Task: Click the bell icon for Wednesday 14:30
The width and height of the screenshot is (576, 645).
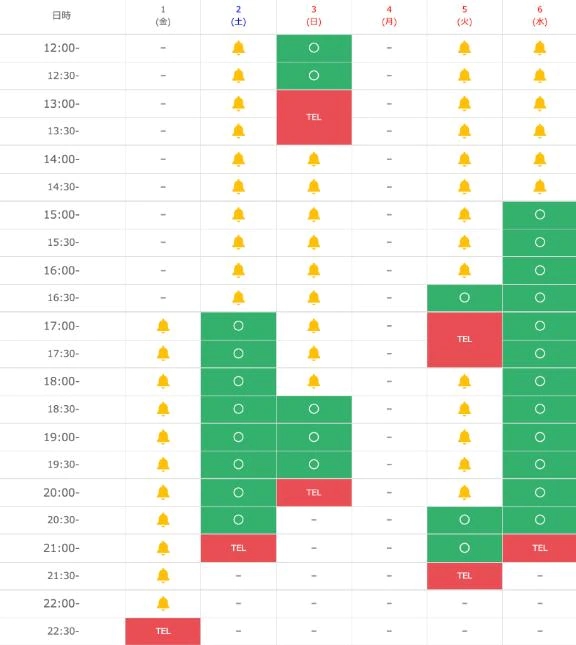Action: [539, 187]
